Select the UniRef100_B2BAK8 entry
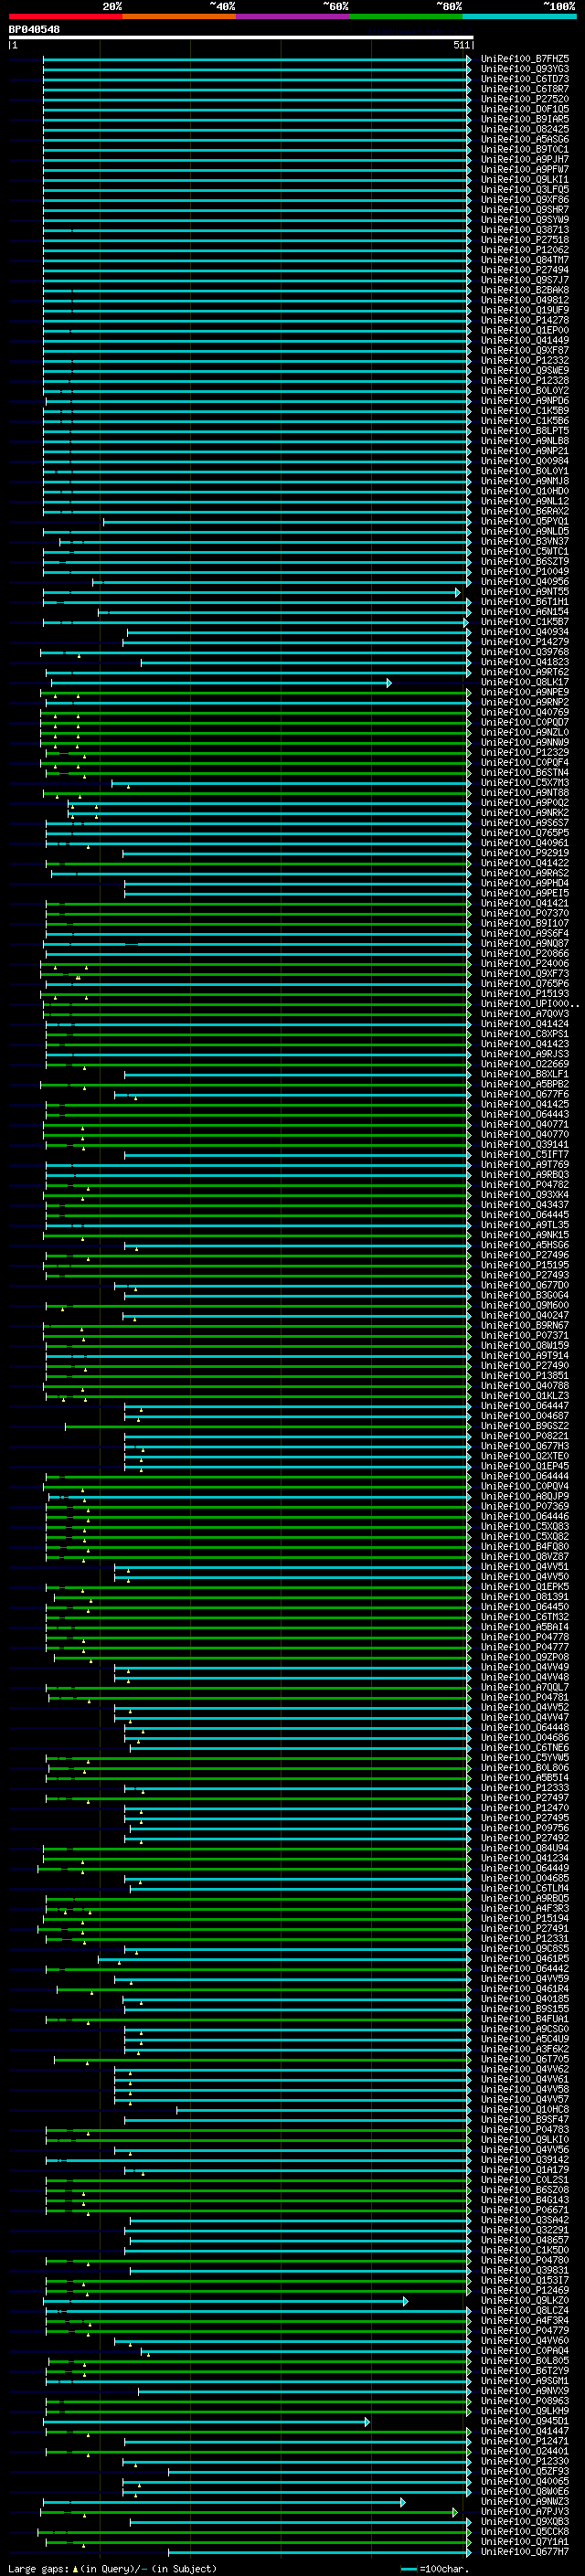 pyautogui.click(x=525, y=290)
